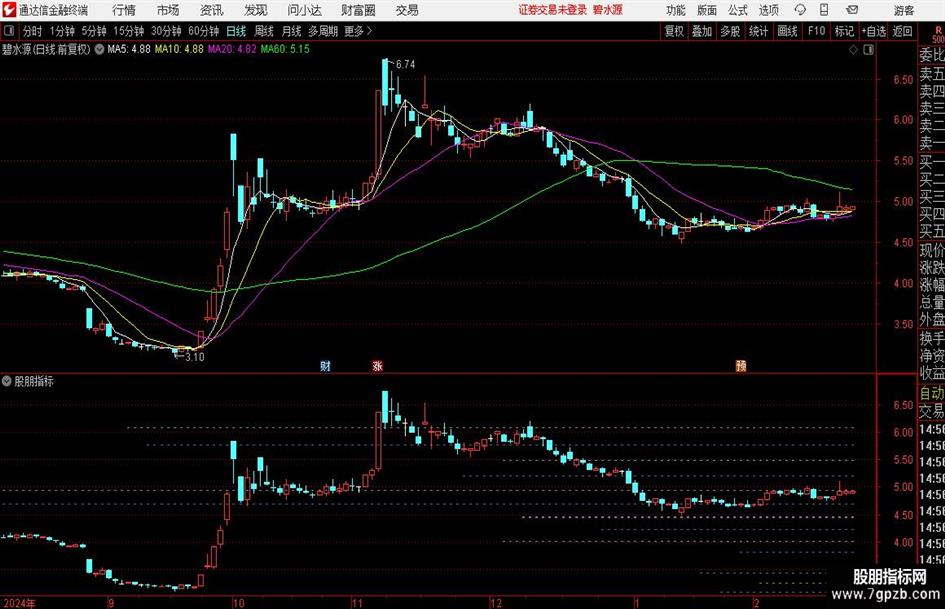945x609 pixels.
Task: Click the 多股 multi-stock button
Action: (x=730, y=31)
